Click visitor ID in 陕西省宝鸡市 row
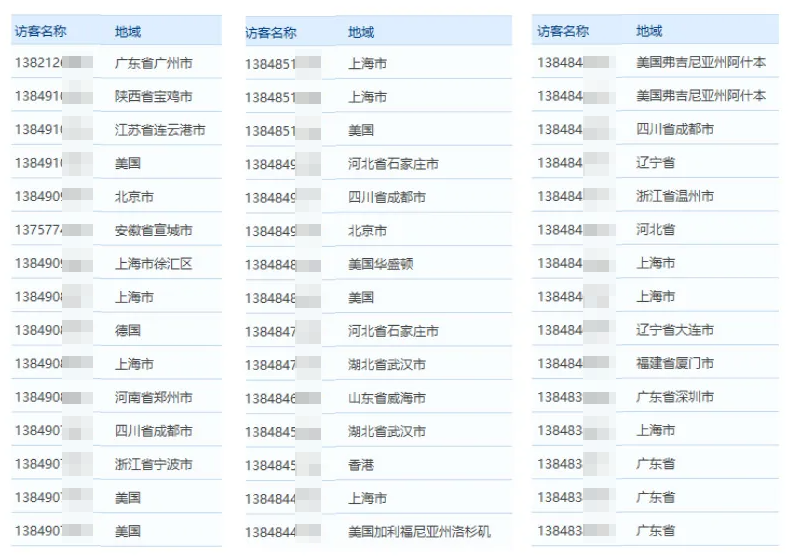791x557 pixels. coord(53,96)
